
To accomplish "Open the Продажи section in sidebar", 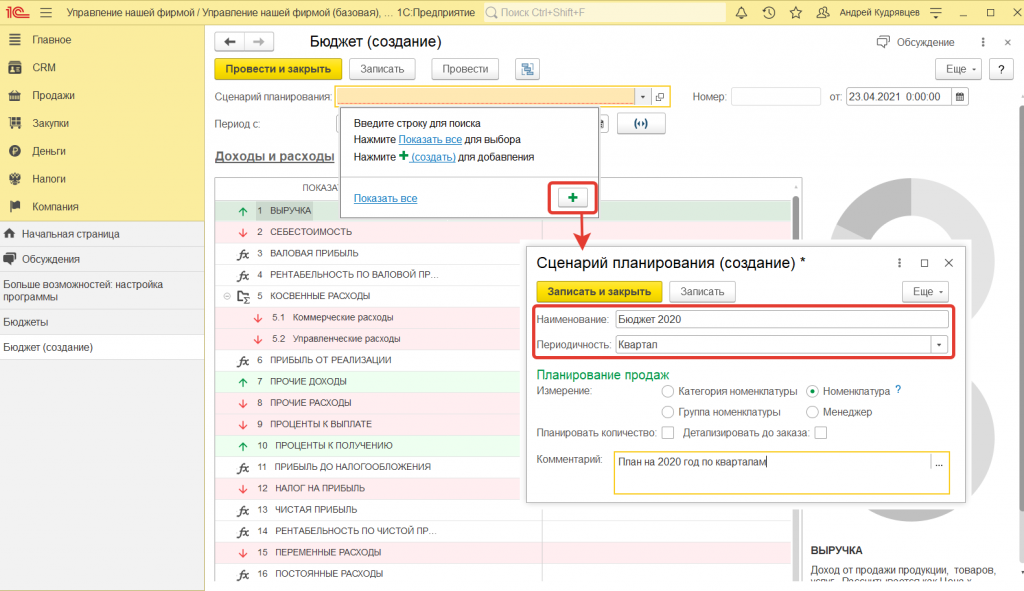I will [53, 95].
